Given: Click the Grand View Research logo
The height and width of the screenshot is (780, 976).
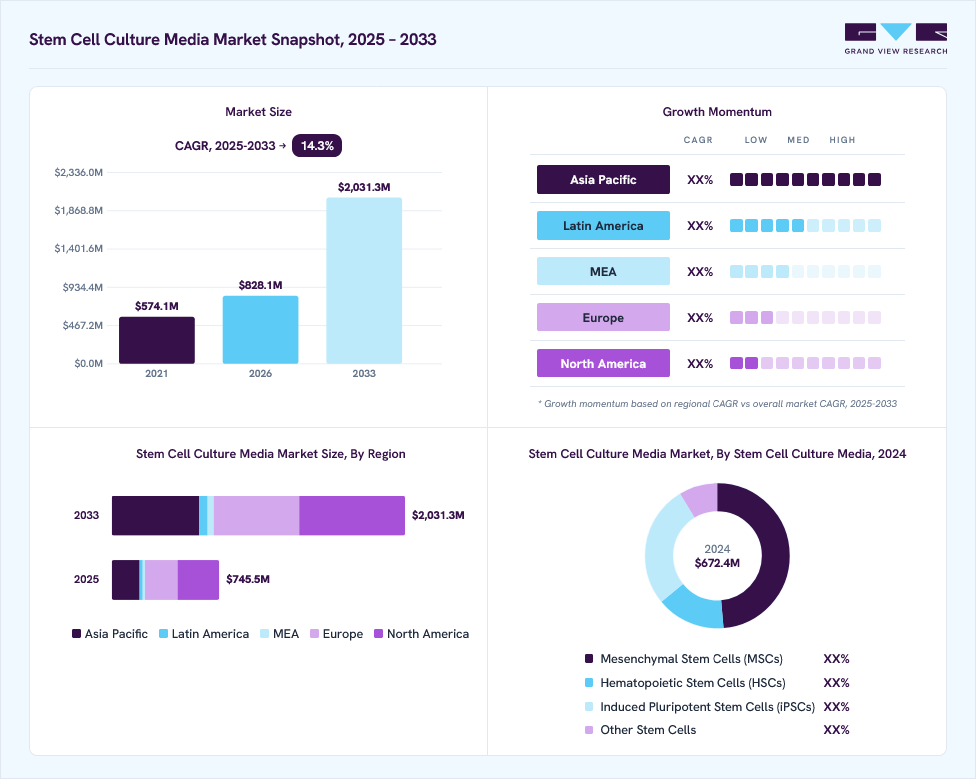Looking at the screenshot, I should click(896, 39).
